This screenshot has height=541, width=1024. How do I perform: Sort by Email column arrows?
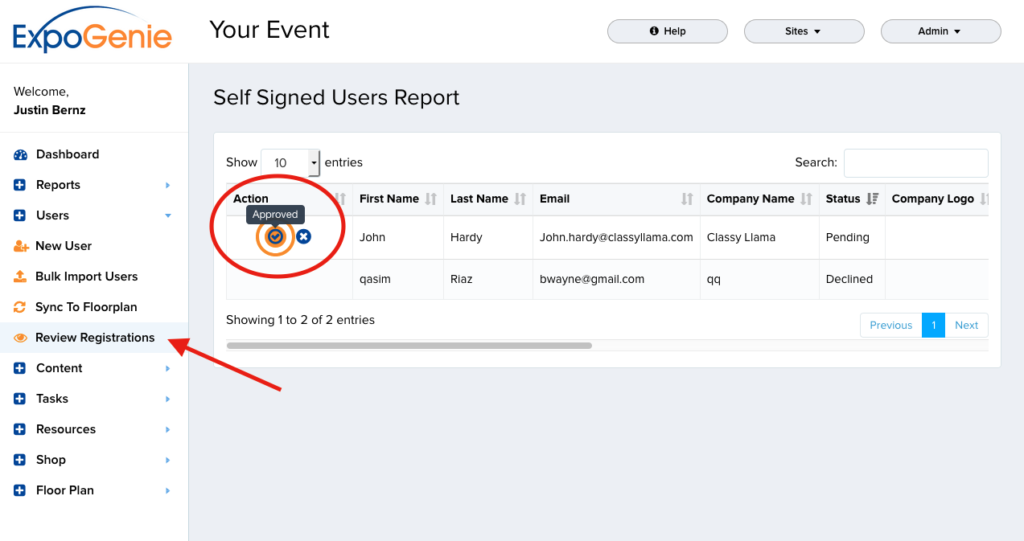click(x=687, y=199)
